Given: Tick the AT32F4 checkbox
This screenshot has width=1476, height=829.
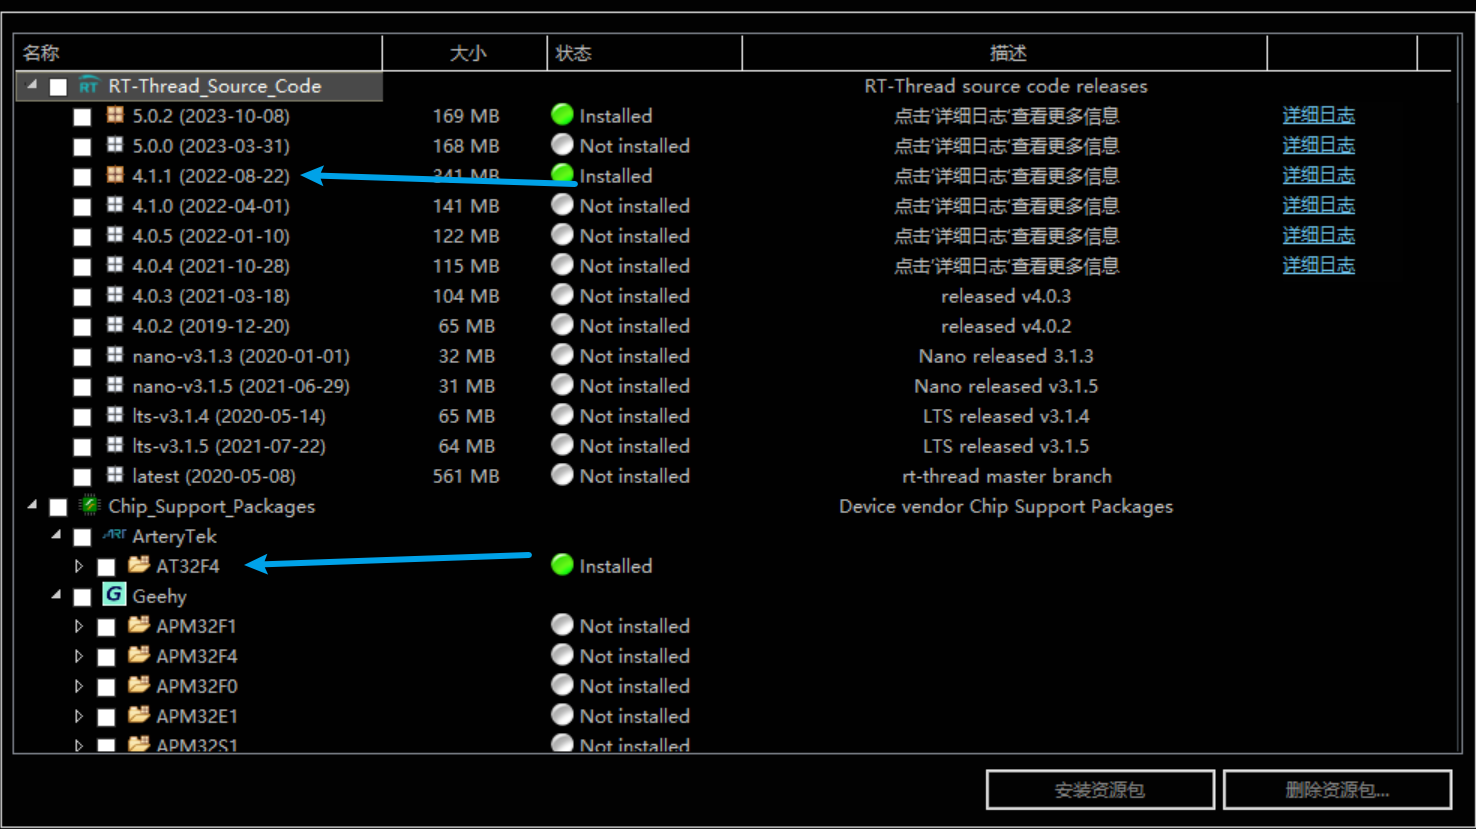Looking at the screenshot, I should click(x=106, y=567).
